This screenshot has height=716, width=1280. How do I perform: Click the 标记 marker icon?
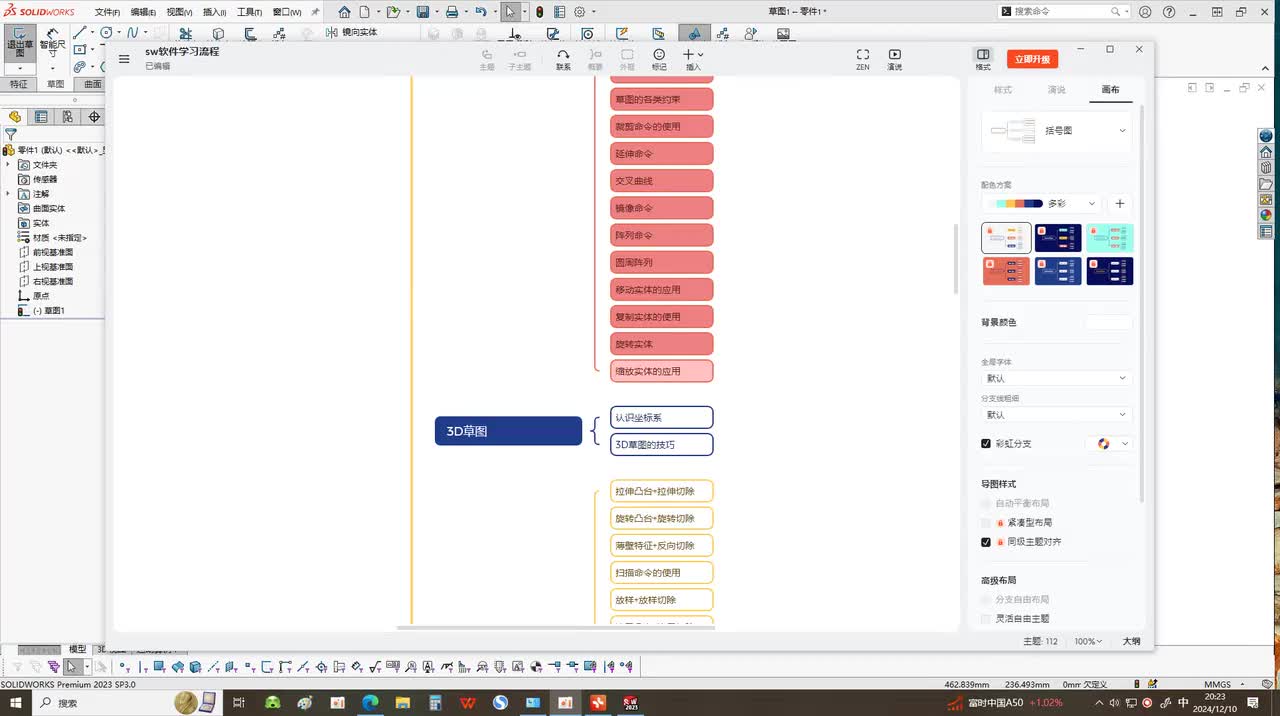659,59
